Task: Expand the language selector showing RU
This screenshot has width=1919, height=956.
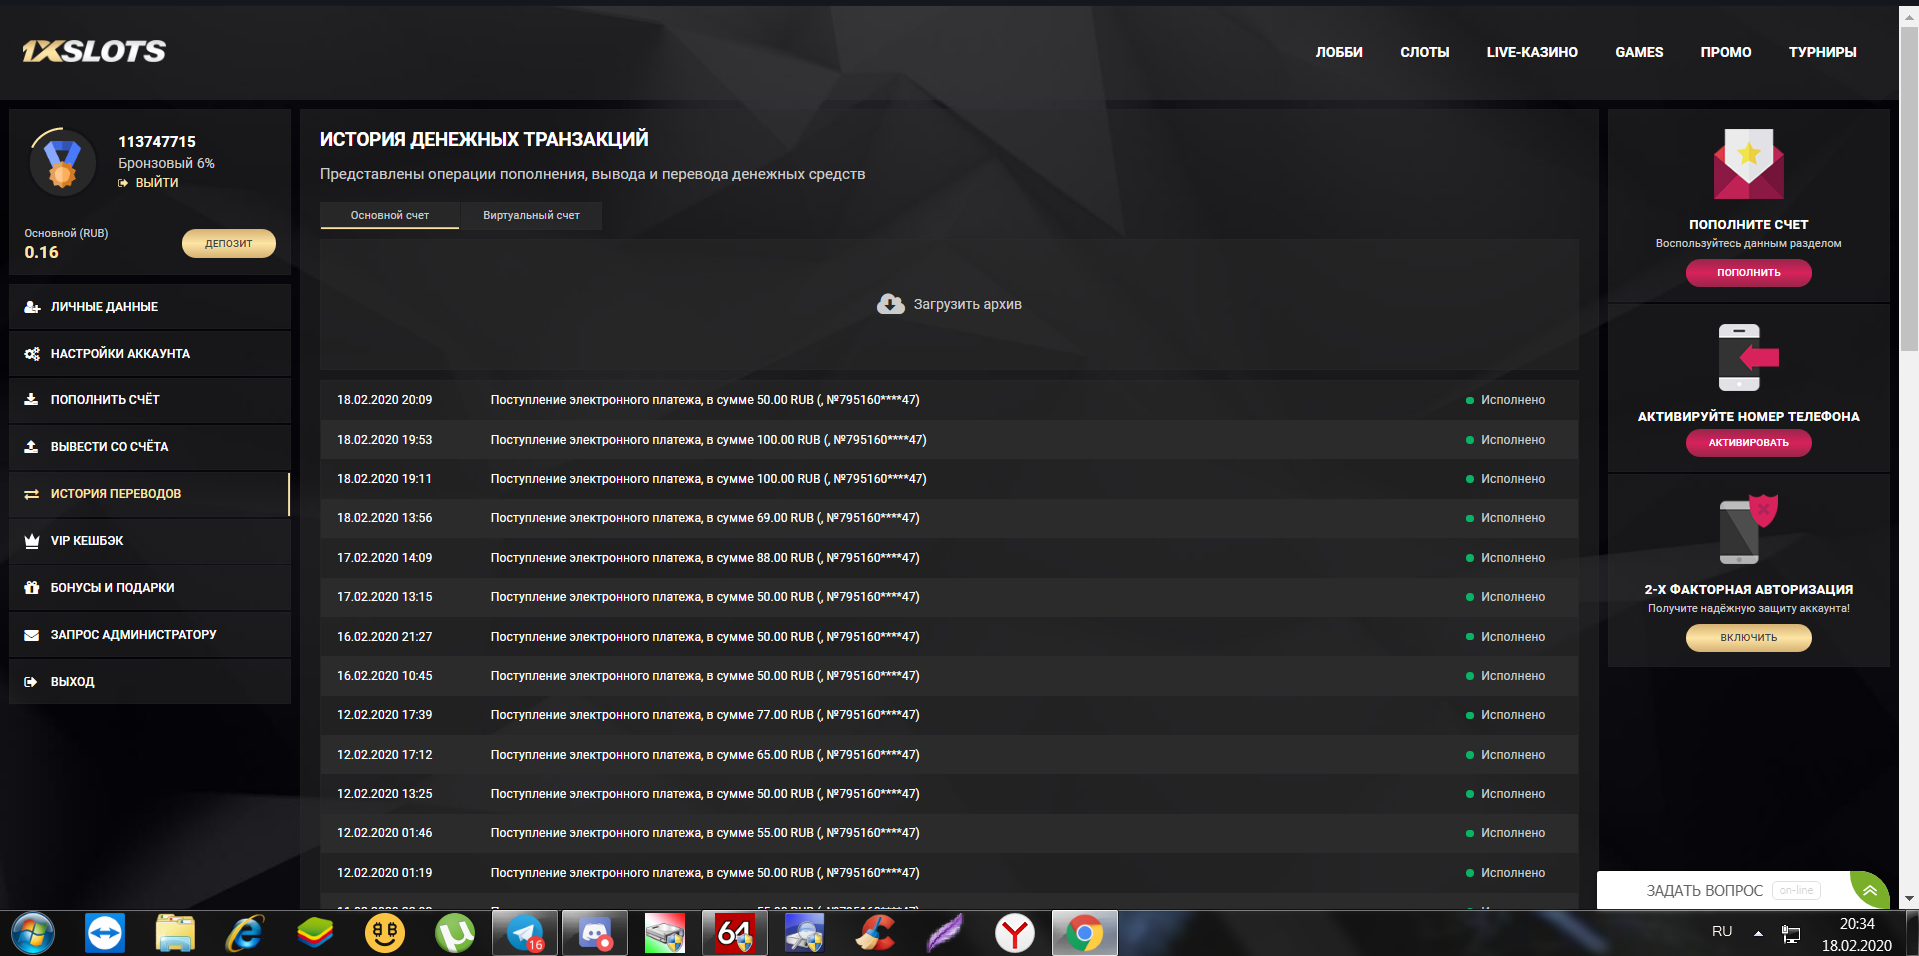Action: pyautogui.click(x=1722, y=931)
